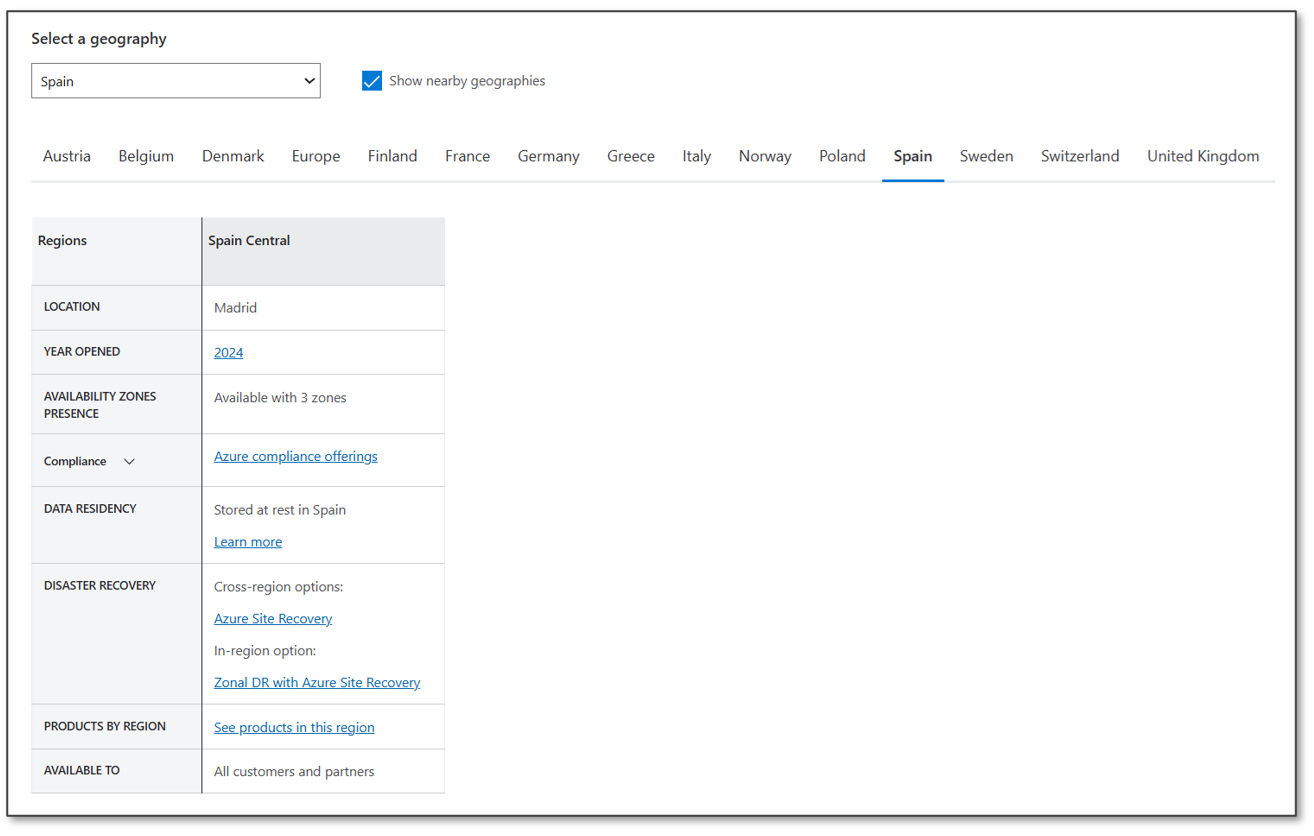Click Cross-region options text

(279, 587)
